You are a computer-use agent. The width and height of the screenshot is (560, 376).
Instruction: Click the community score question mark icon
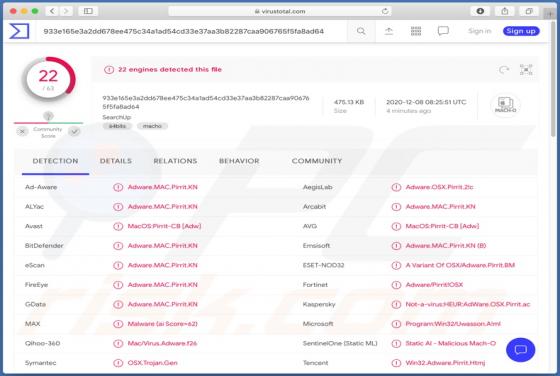tap(48, 116)
